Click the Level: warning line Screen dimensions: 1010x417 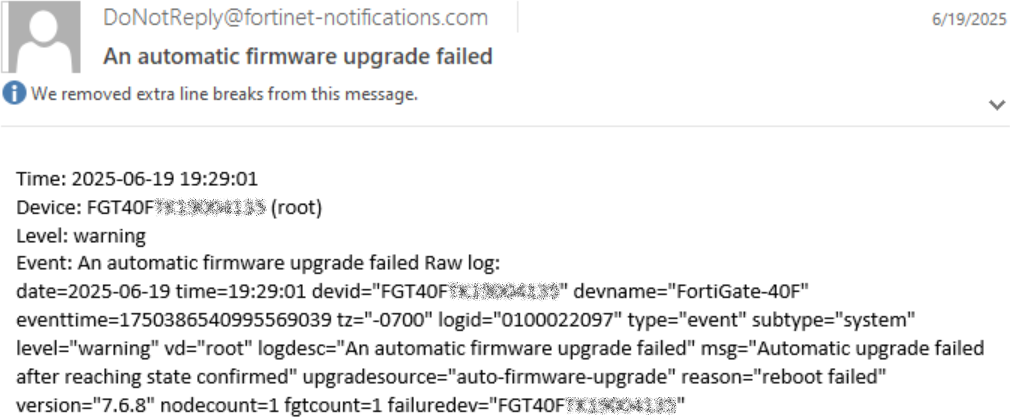click(81, 237)
